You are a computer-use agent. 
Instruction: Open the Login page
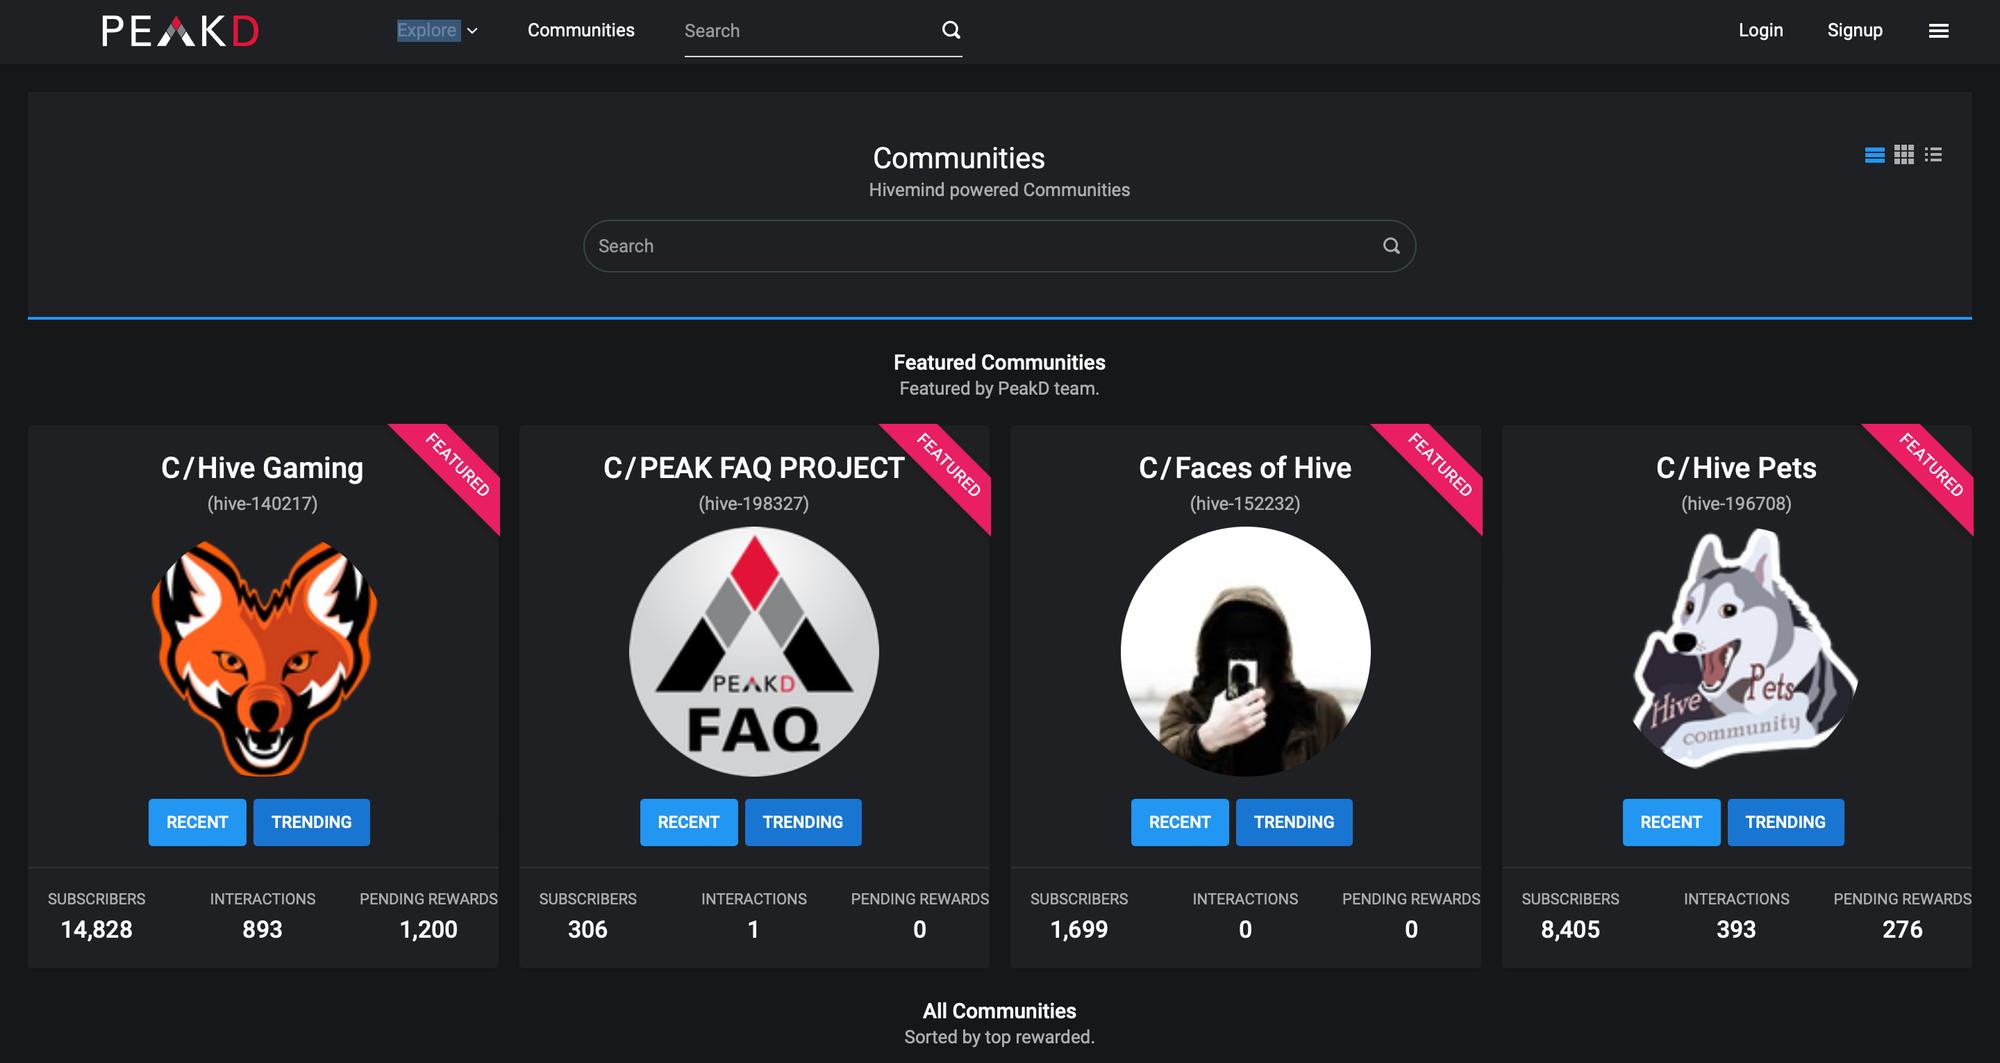(x=1760, y=30)
